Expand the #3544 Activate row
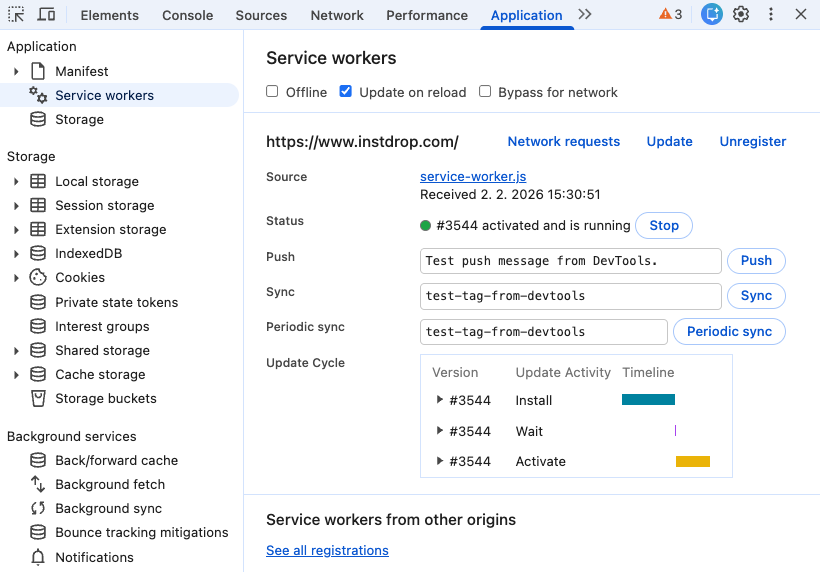 point(440,461)
